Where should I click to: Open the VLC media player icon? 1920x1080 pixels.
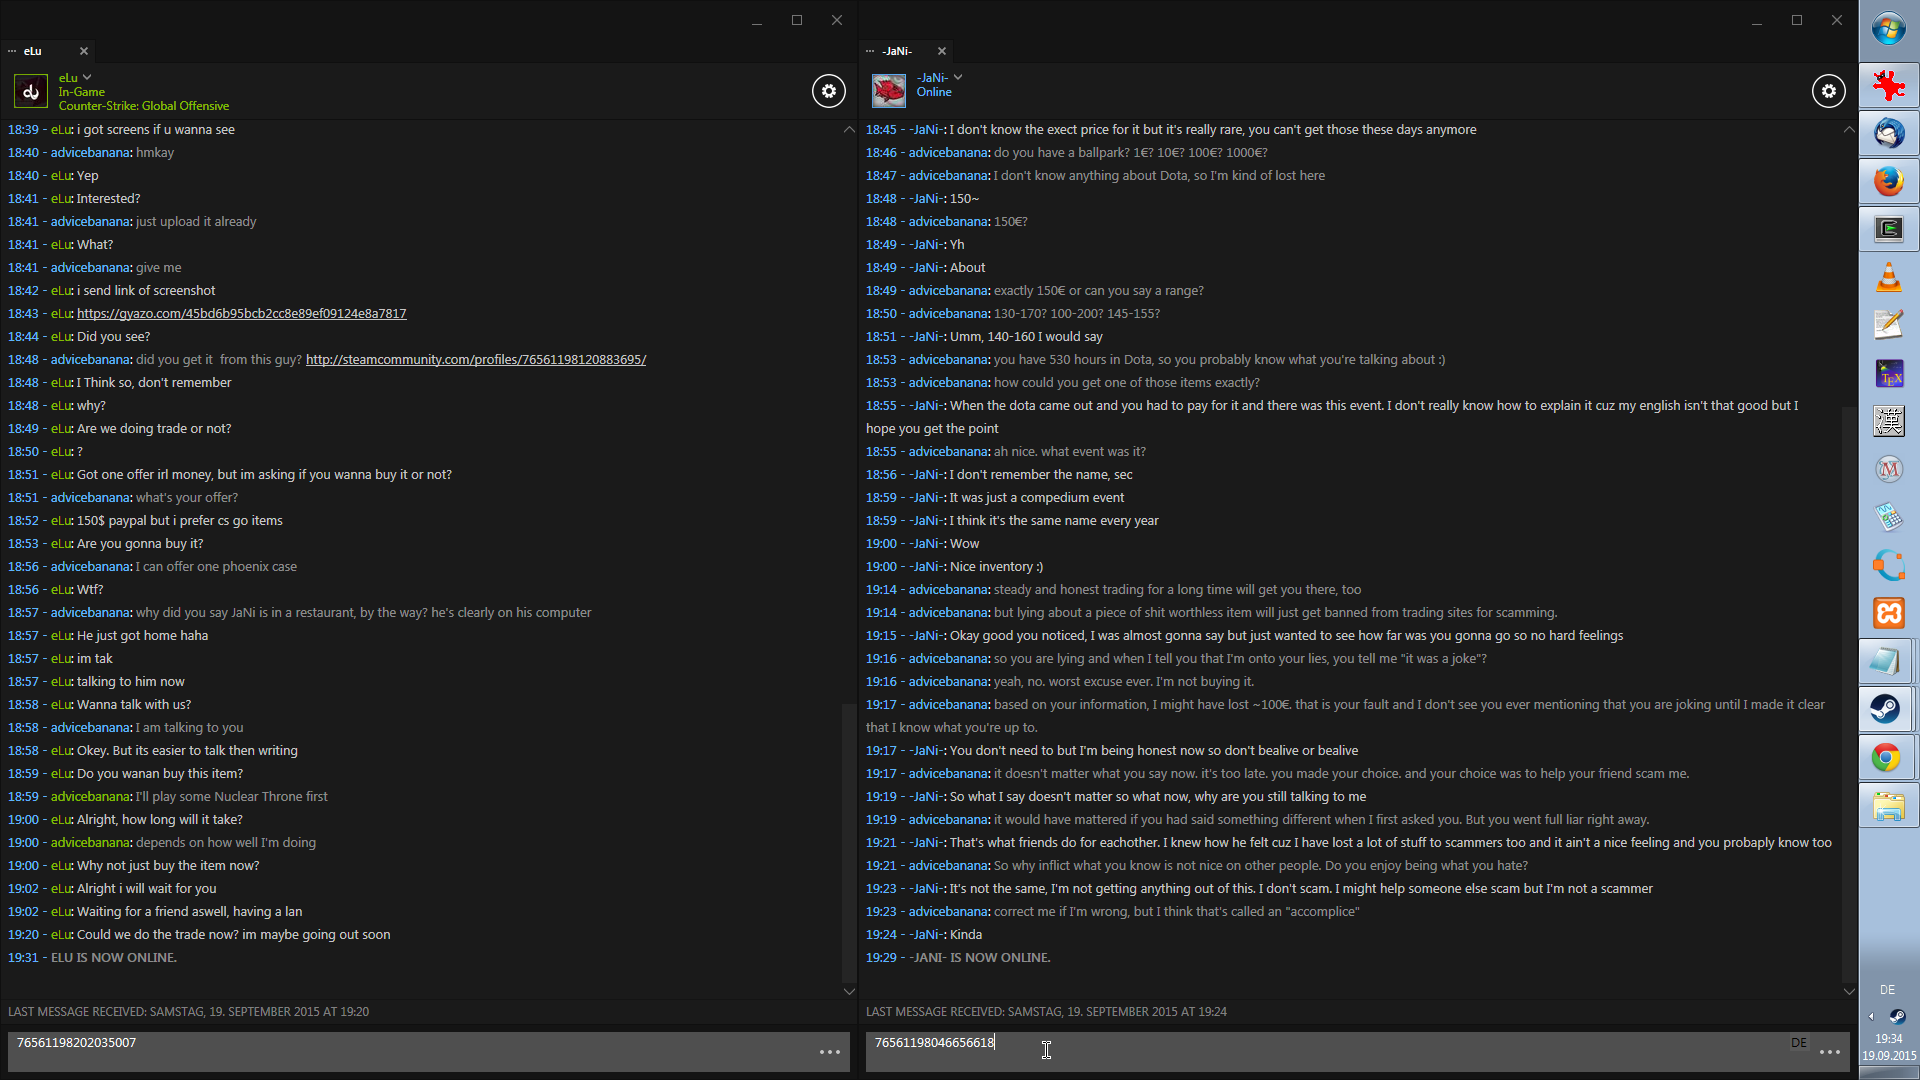(x=1888, y=277)
